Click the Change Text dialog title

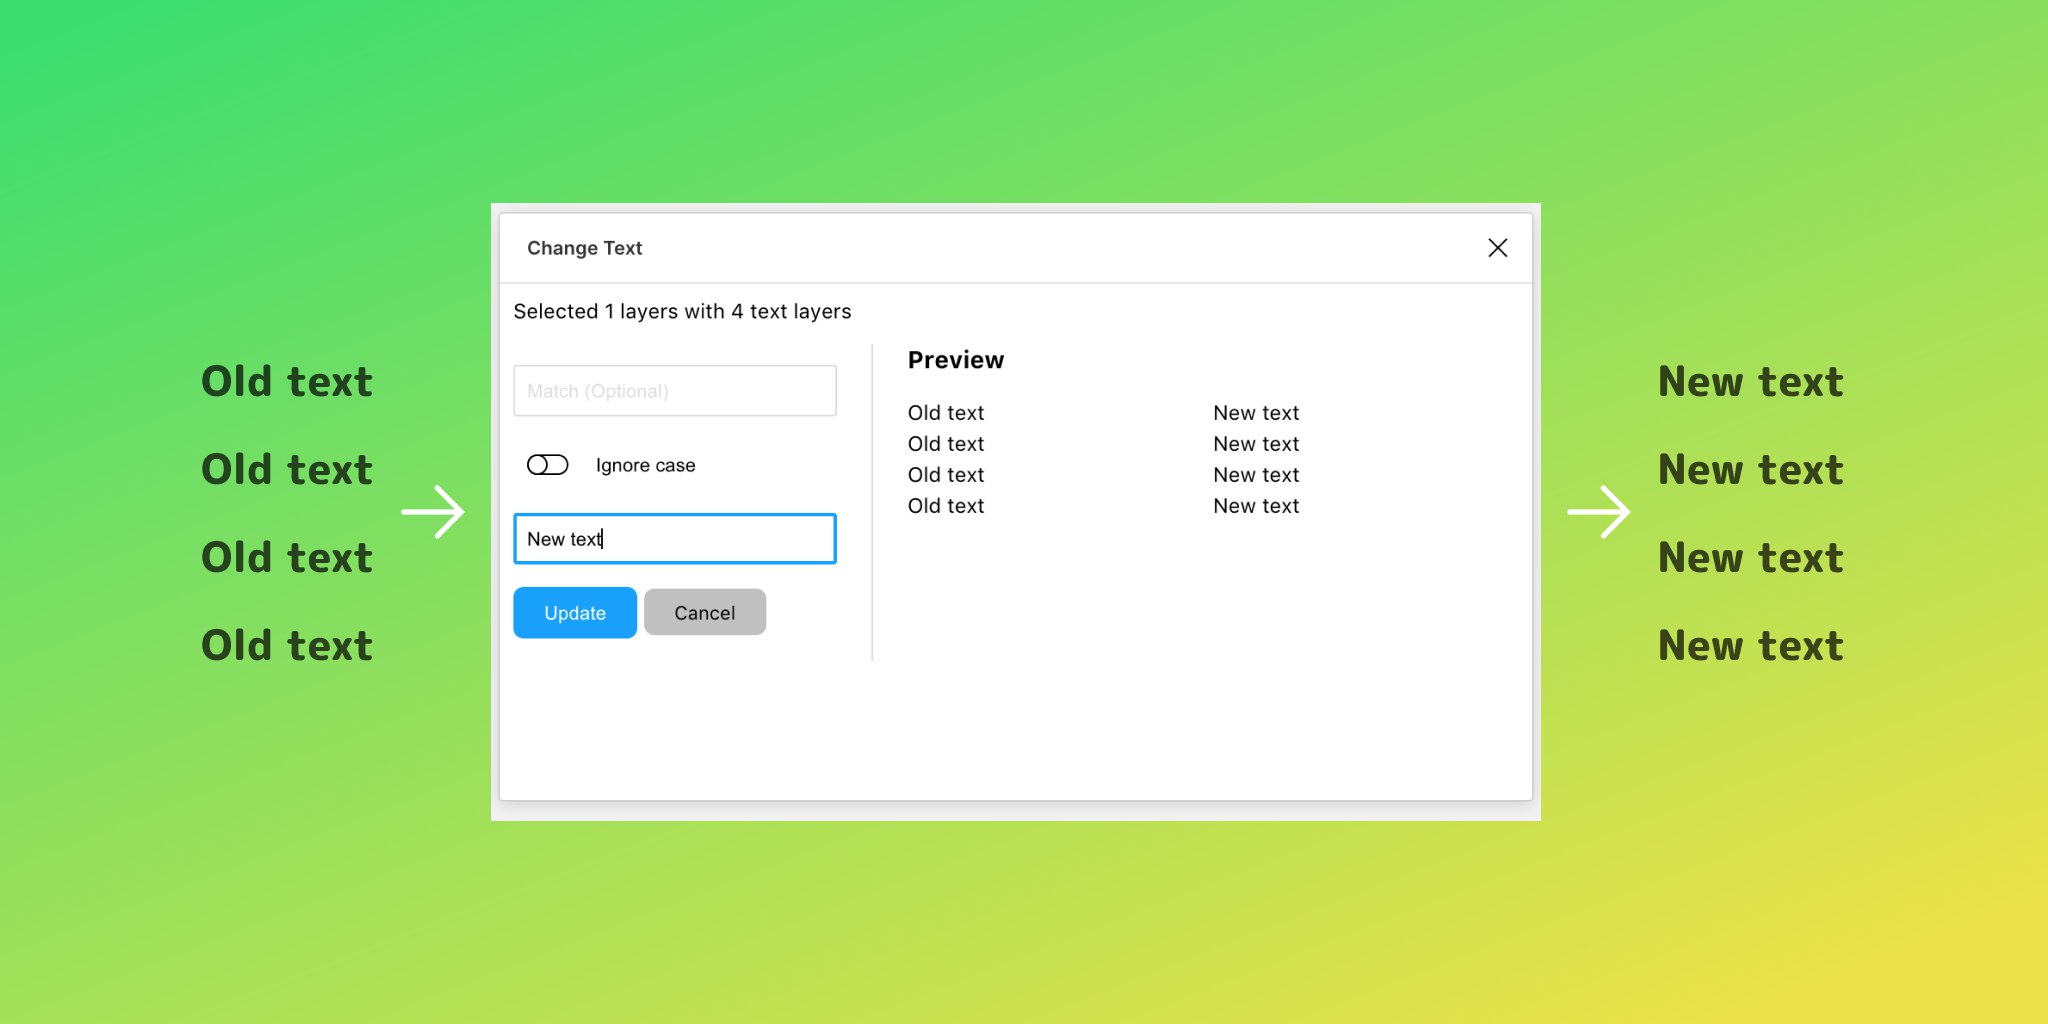585,248
